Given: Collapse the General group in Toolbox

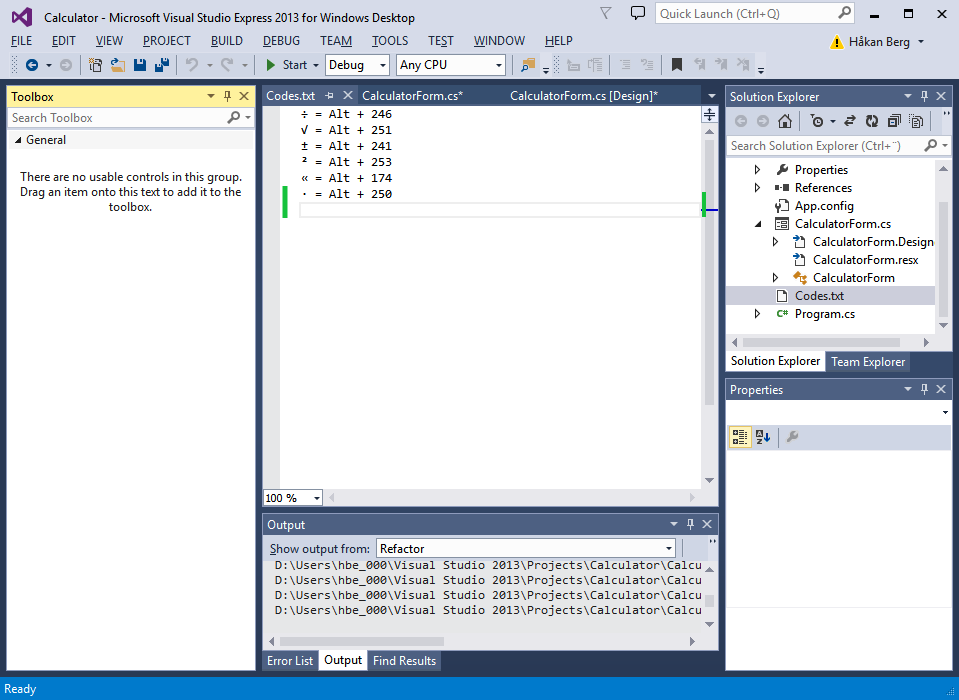Looking at the screenshot, I should (x=18, y=140).
